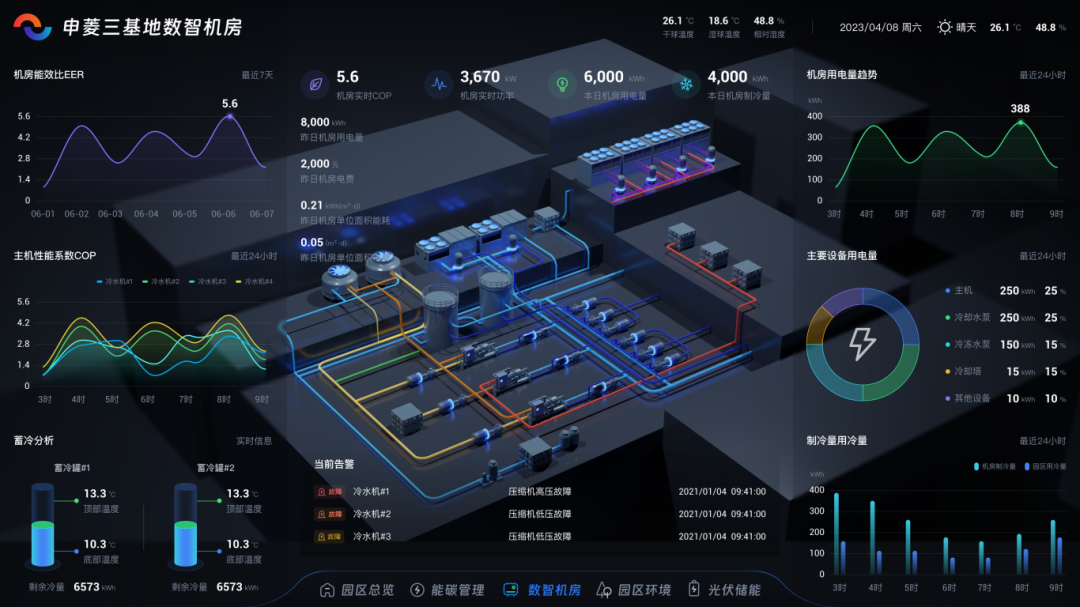Switch to the 园区总览 tab
1080x607 pixels.
click(356, 590)
